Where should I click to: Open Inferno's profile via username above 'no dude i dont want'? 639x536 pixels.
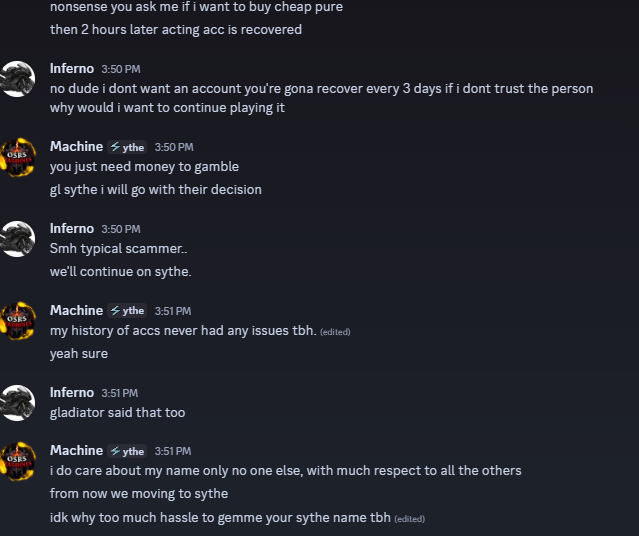tap(72, 68)
